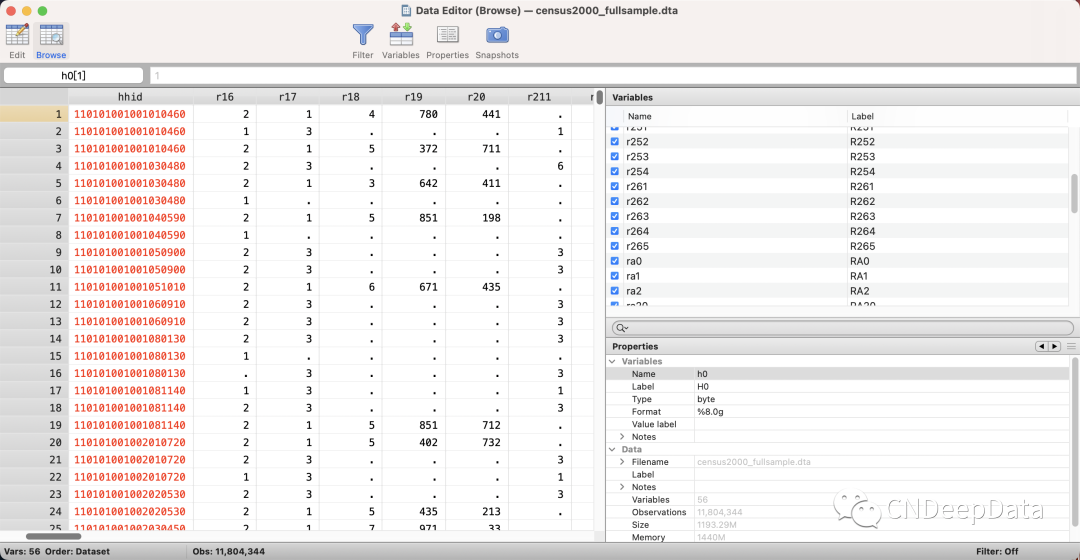Uncheck the r253 variable checkbox
The image size is (1080, 560).
pos(615,156)
